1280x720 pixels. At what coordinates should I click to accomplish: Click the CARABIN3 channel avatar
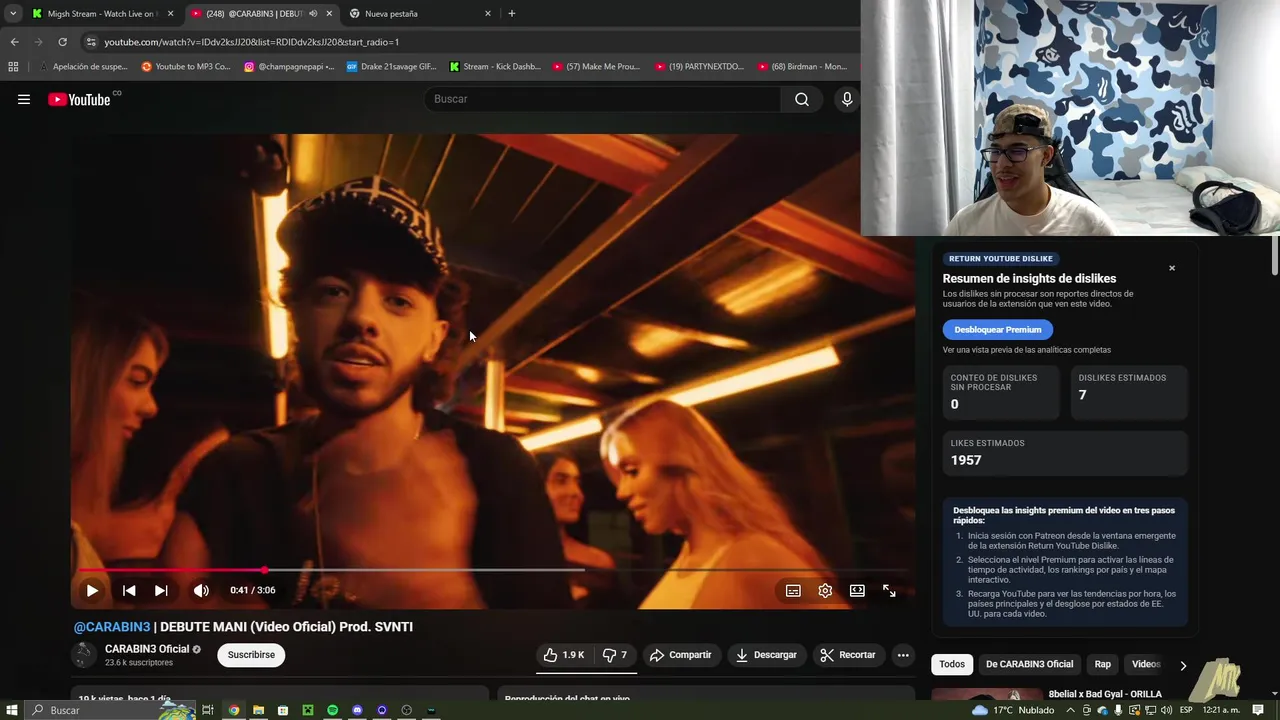click(84, 655)
